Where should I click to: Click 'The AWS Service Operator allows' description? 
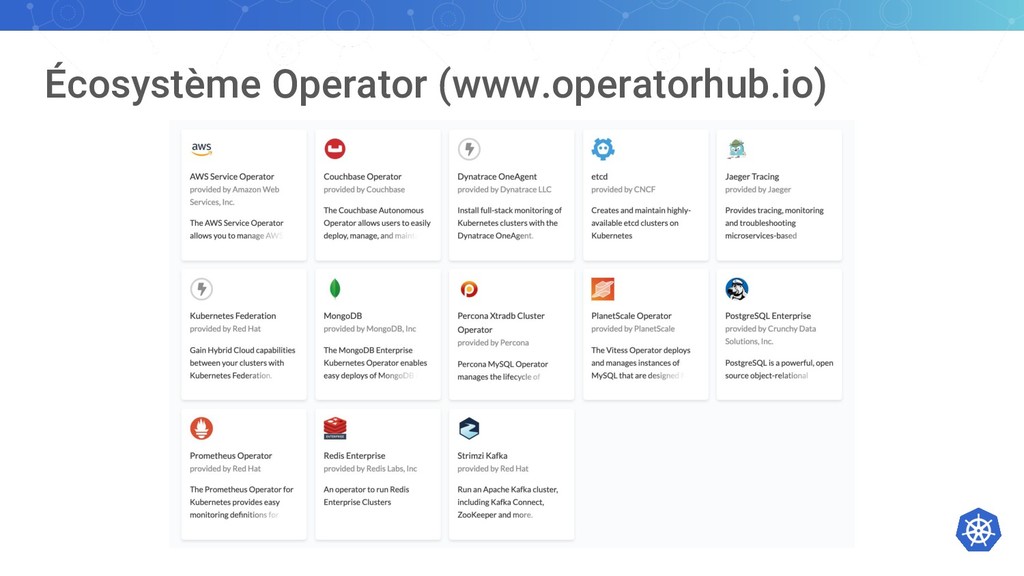pyautogui.click(x=236, y=229)
